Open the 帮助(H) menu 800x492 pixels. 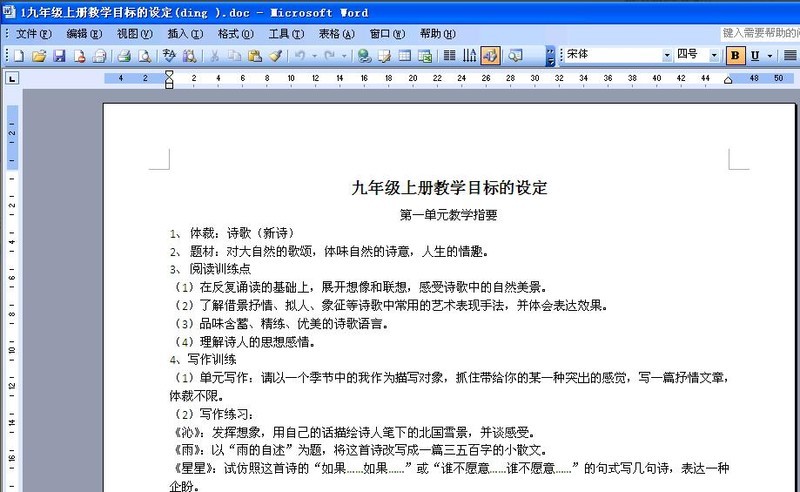(x=438, y=34)
